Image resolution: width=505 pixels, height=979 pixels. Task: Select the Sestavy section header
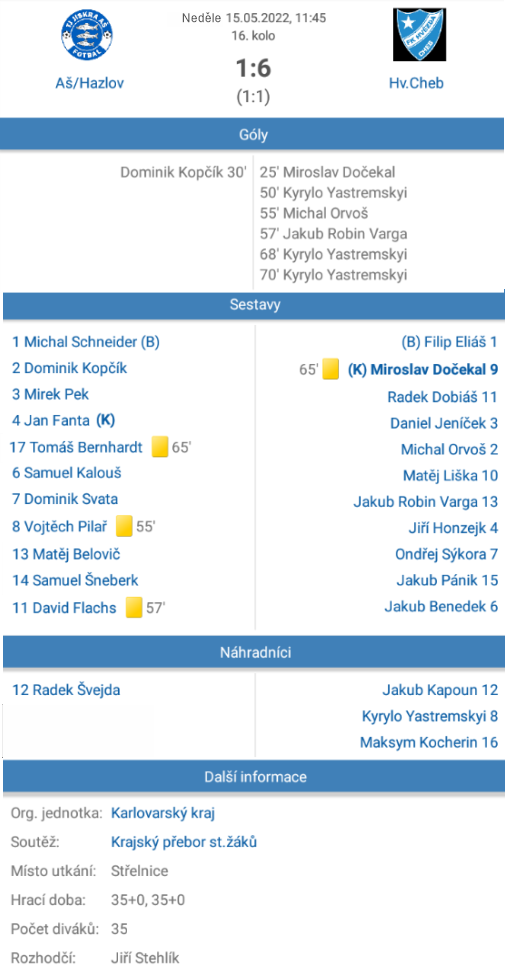coord(253,305)
